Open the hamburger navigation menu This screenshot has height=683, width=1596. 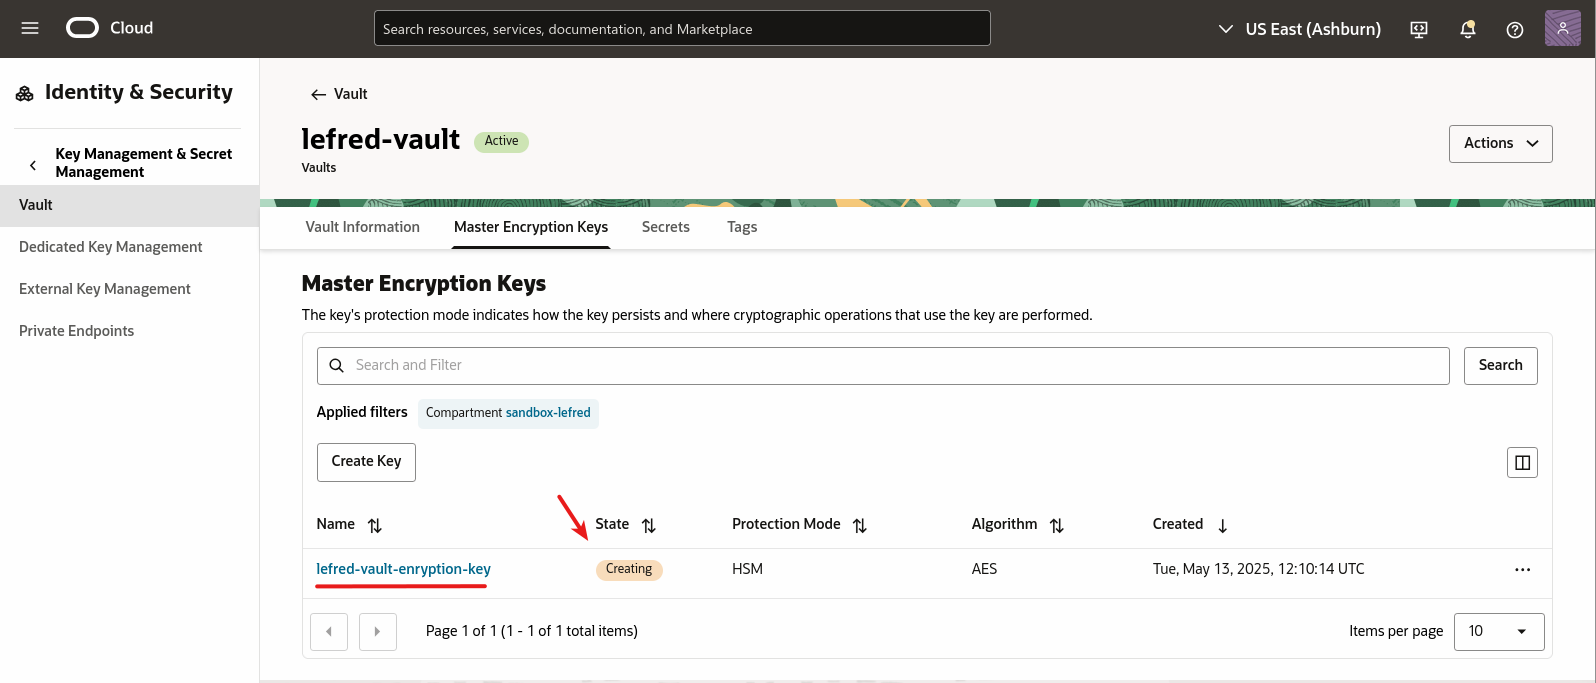[30, 28]
